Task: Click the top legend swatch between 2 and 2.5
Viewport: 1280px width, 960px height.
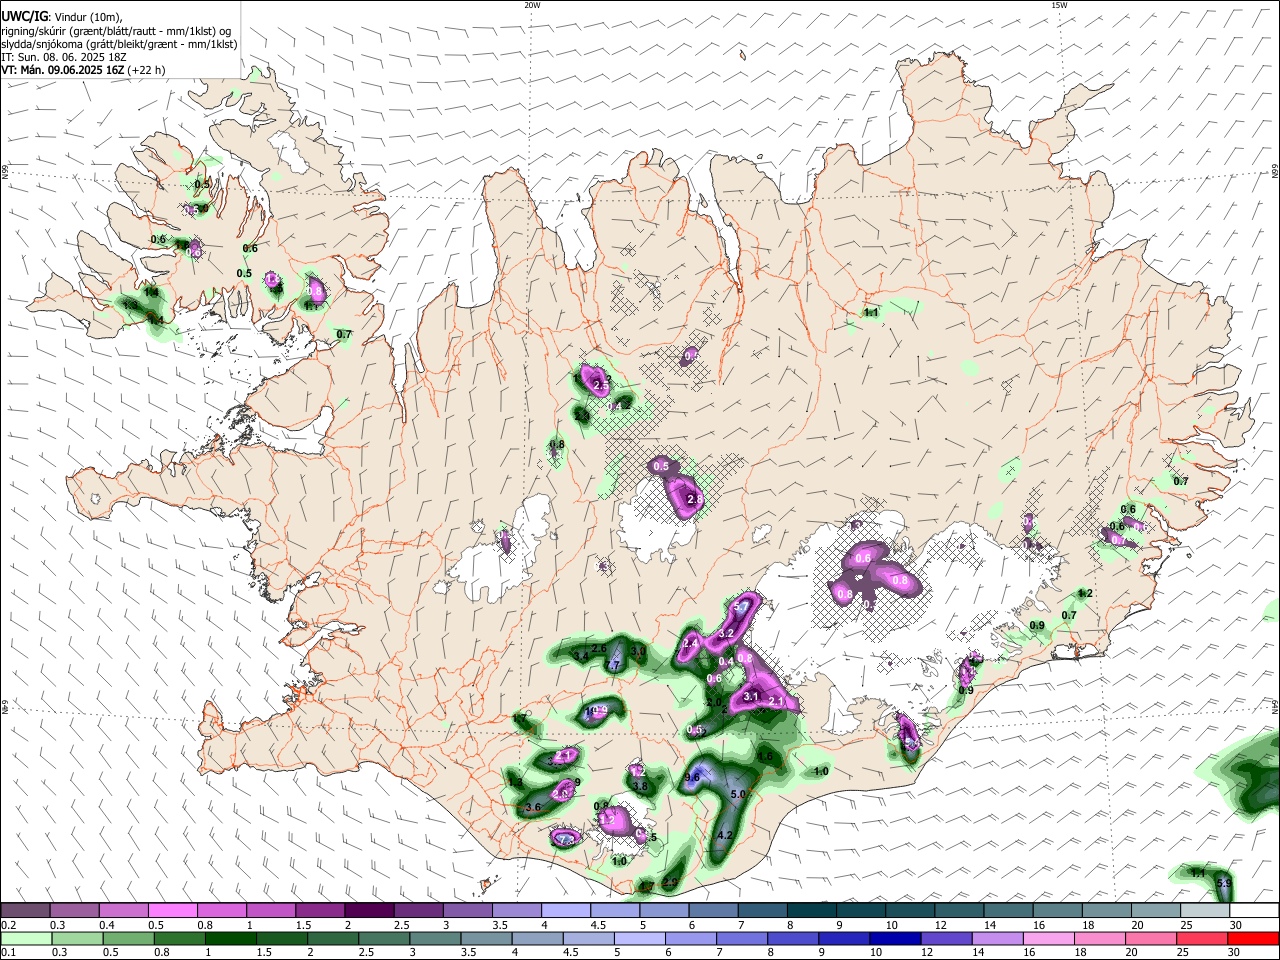Action: point(368,910)
